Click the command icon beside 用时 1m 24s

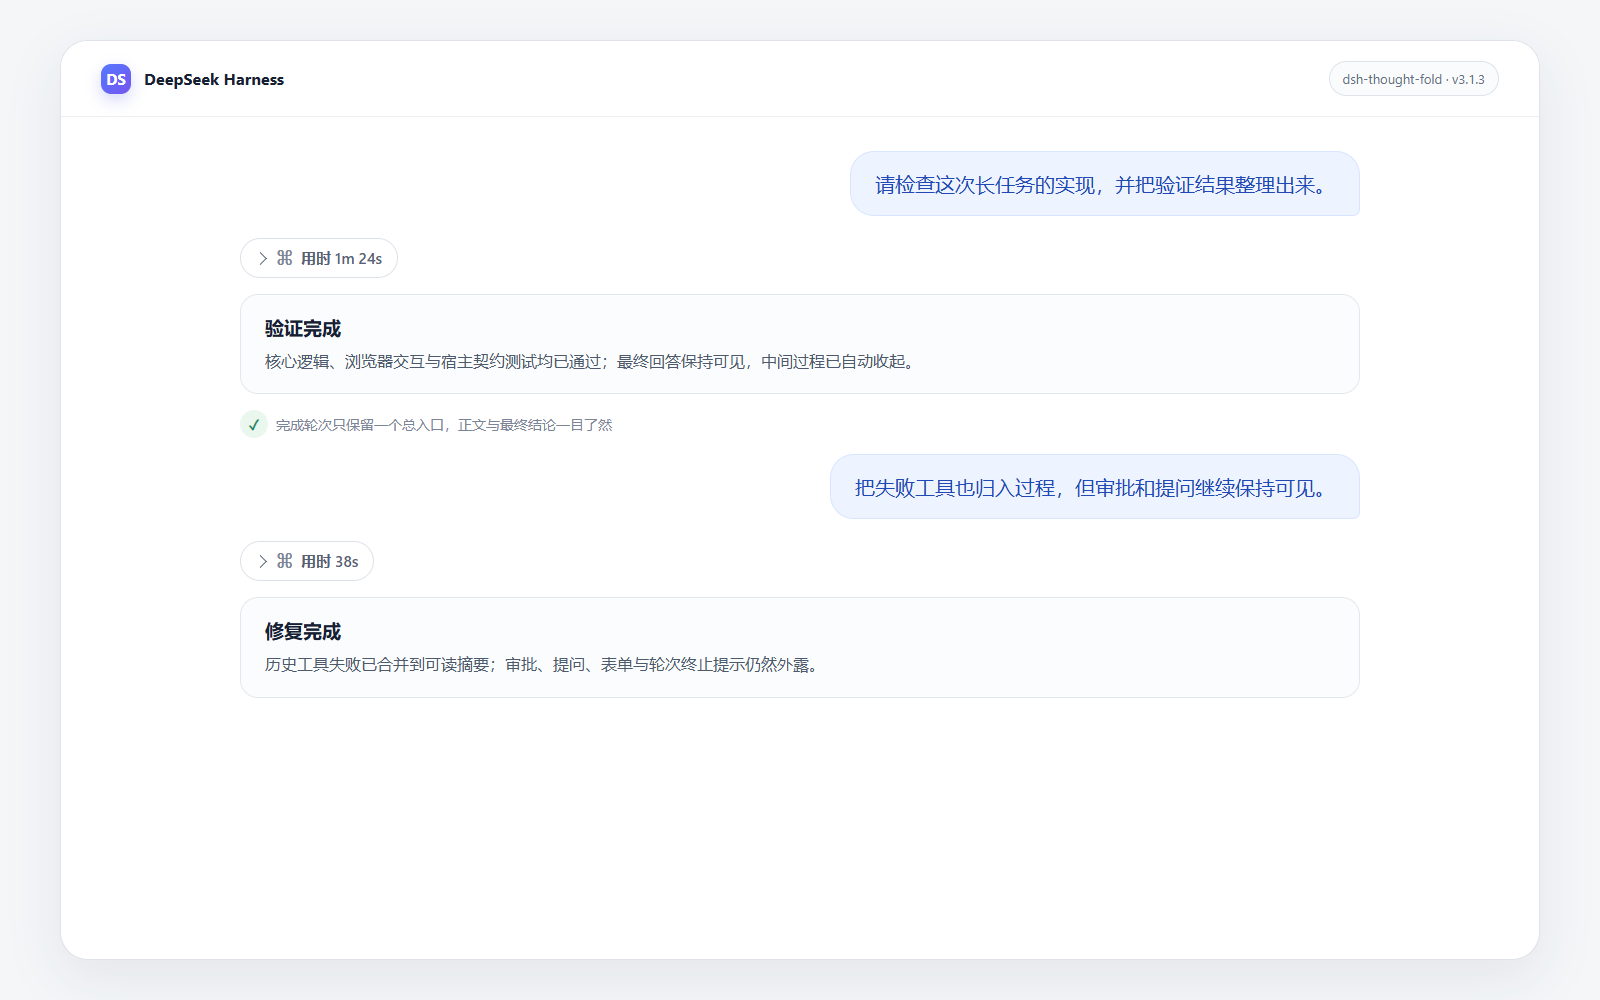click(285, 258)
